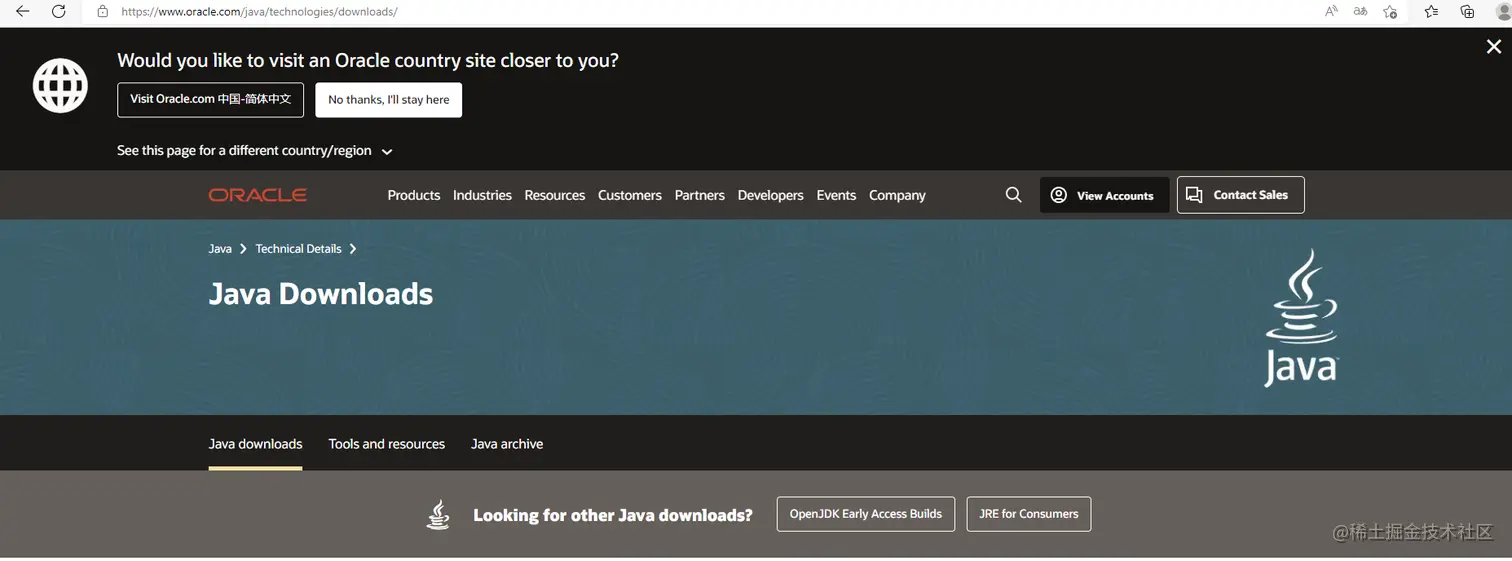Open the Company menu

pyautogui.click(x=897, y=195)
